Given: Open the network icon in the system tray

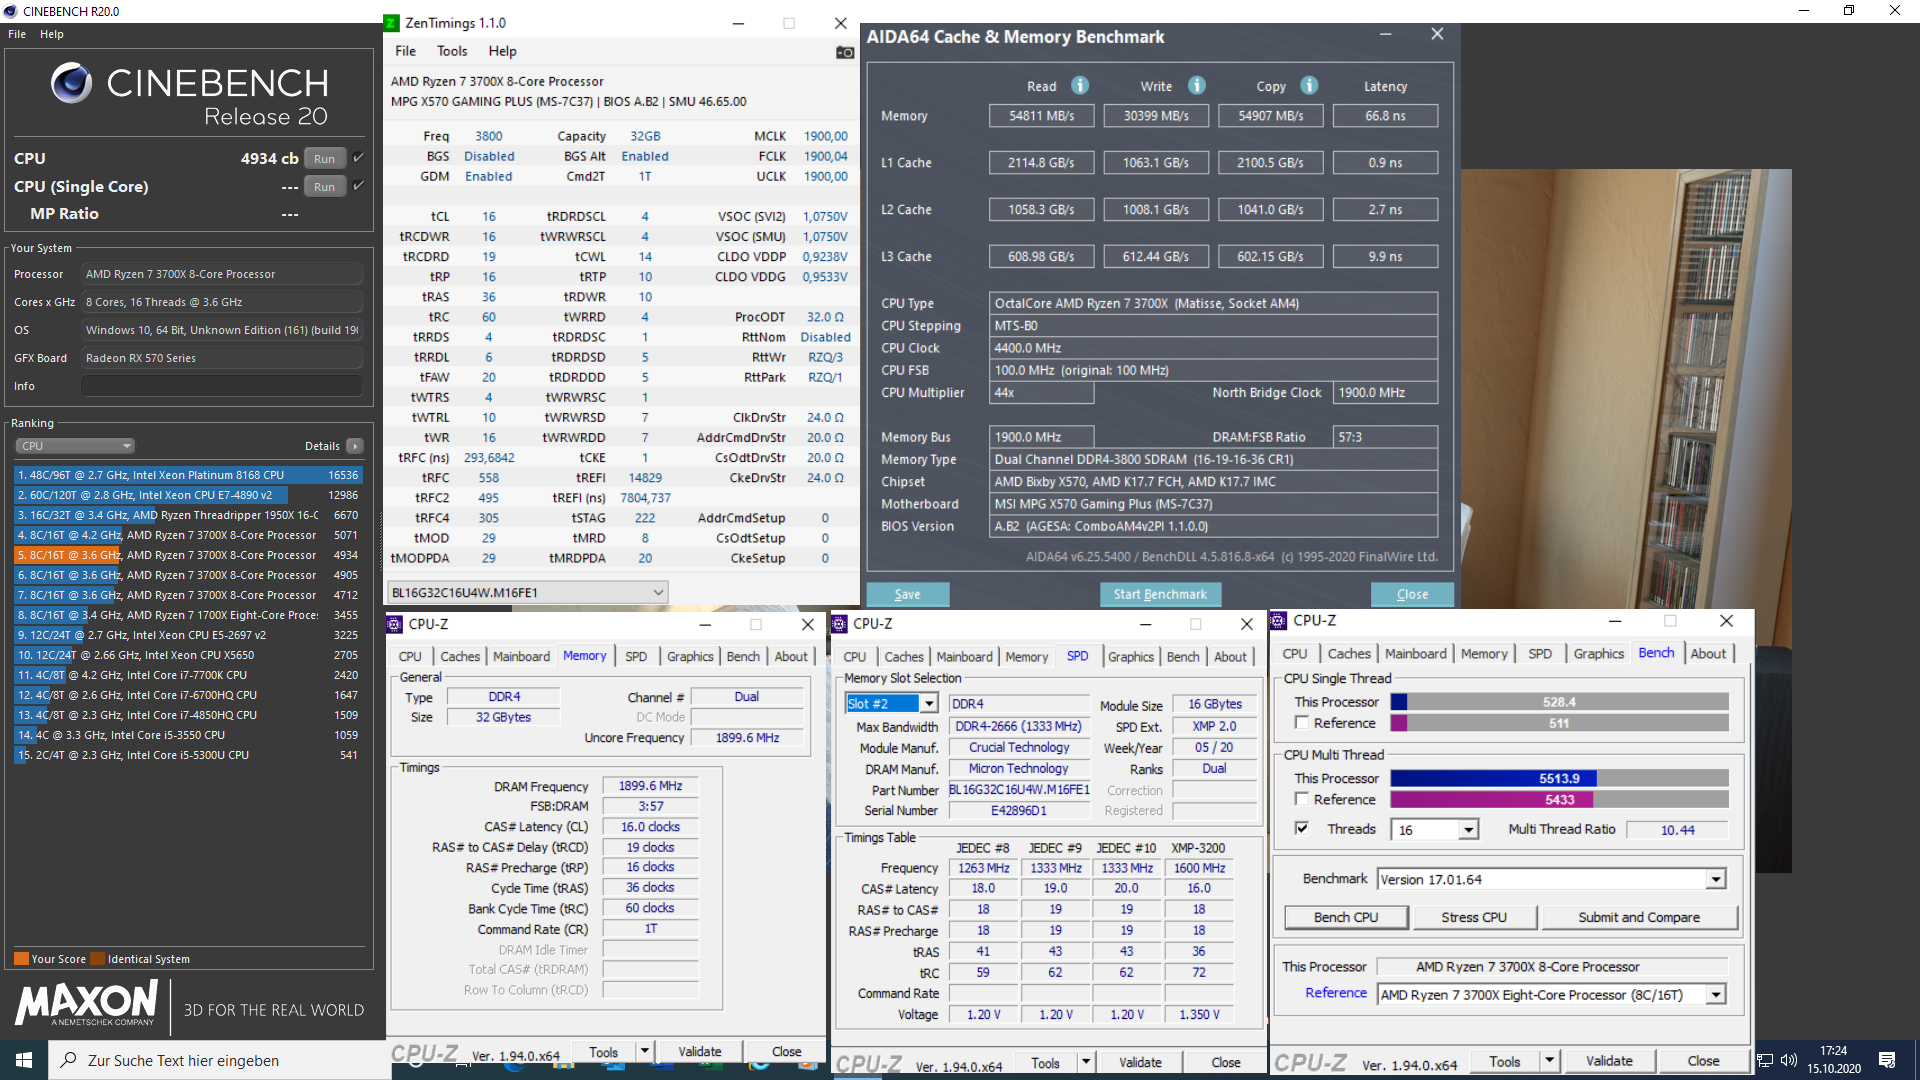Looking at the screenshot, I should coord(1765,1060).
